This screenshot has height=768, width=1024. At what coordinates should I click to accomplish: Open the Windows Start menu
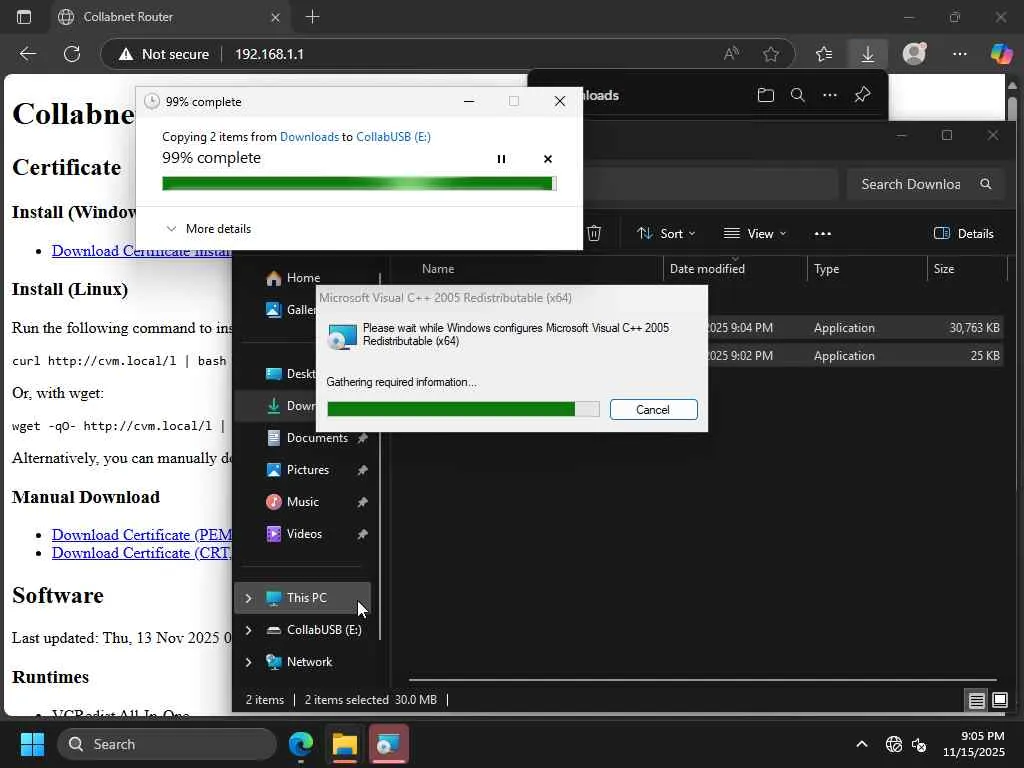32,744
